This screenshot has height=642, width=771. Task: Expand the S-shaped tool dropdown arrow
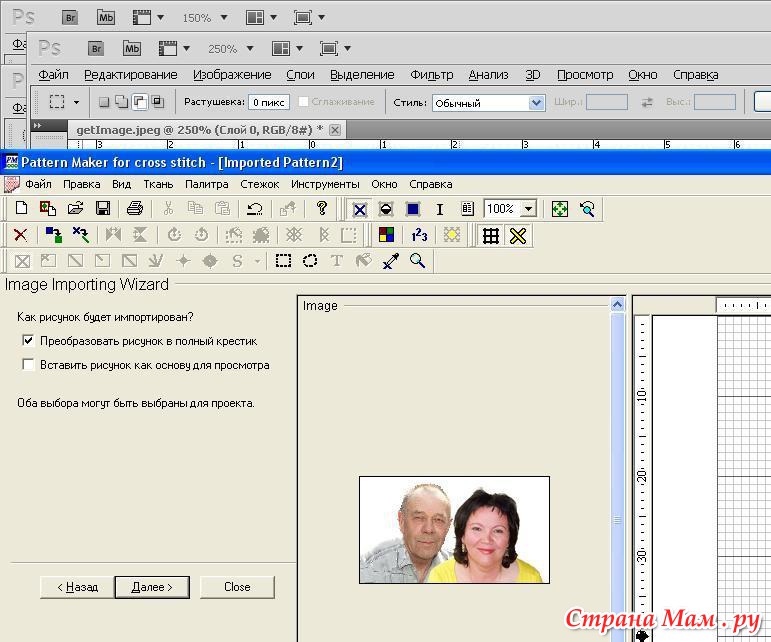pos(257,261)
